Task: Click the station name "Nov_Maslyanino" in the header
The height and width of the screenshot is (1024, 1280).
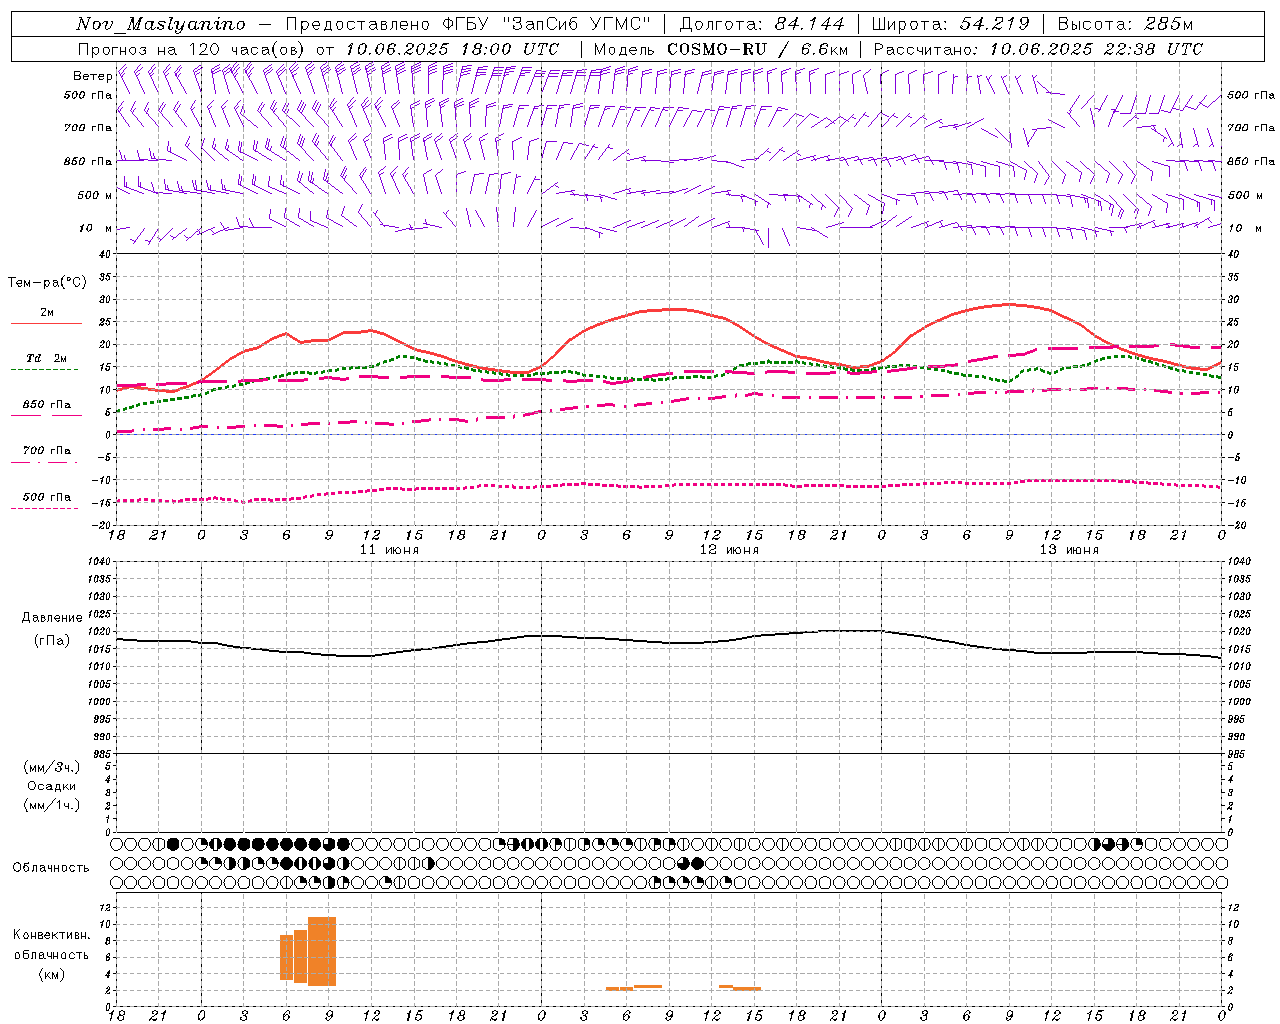Action: point(161,24)
